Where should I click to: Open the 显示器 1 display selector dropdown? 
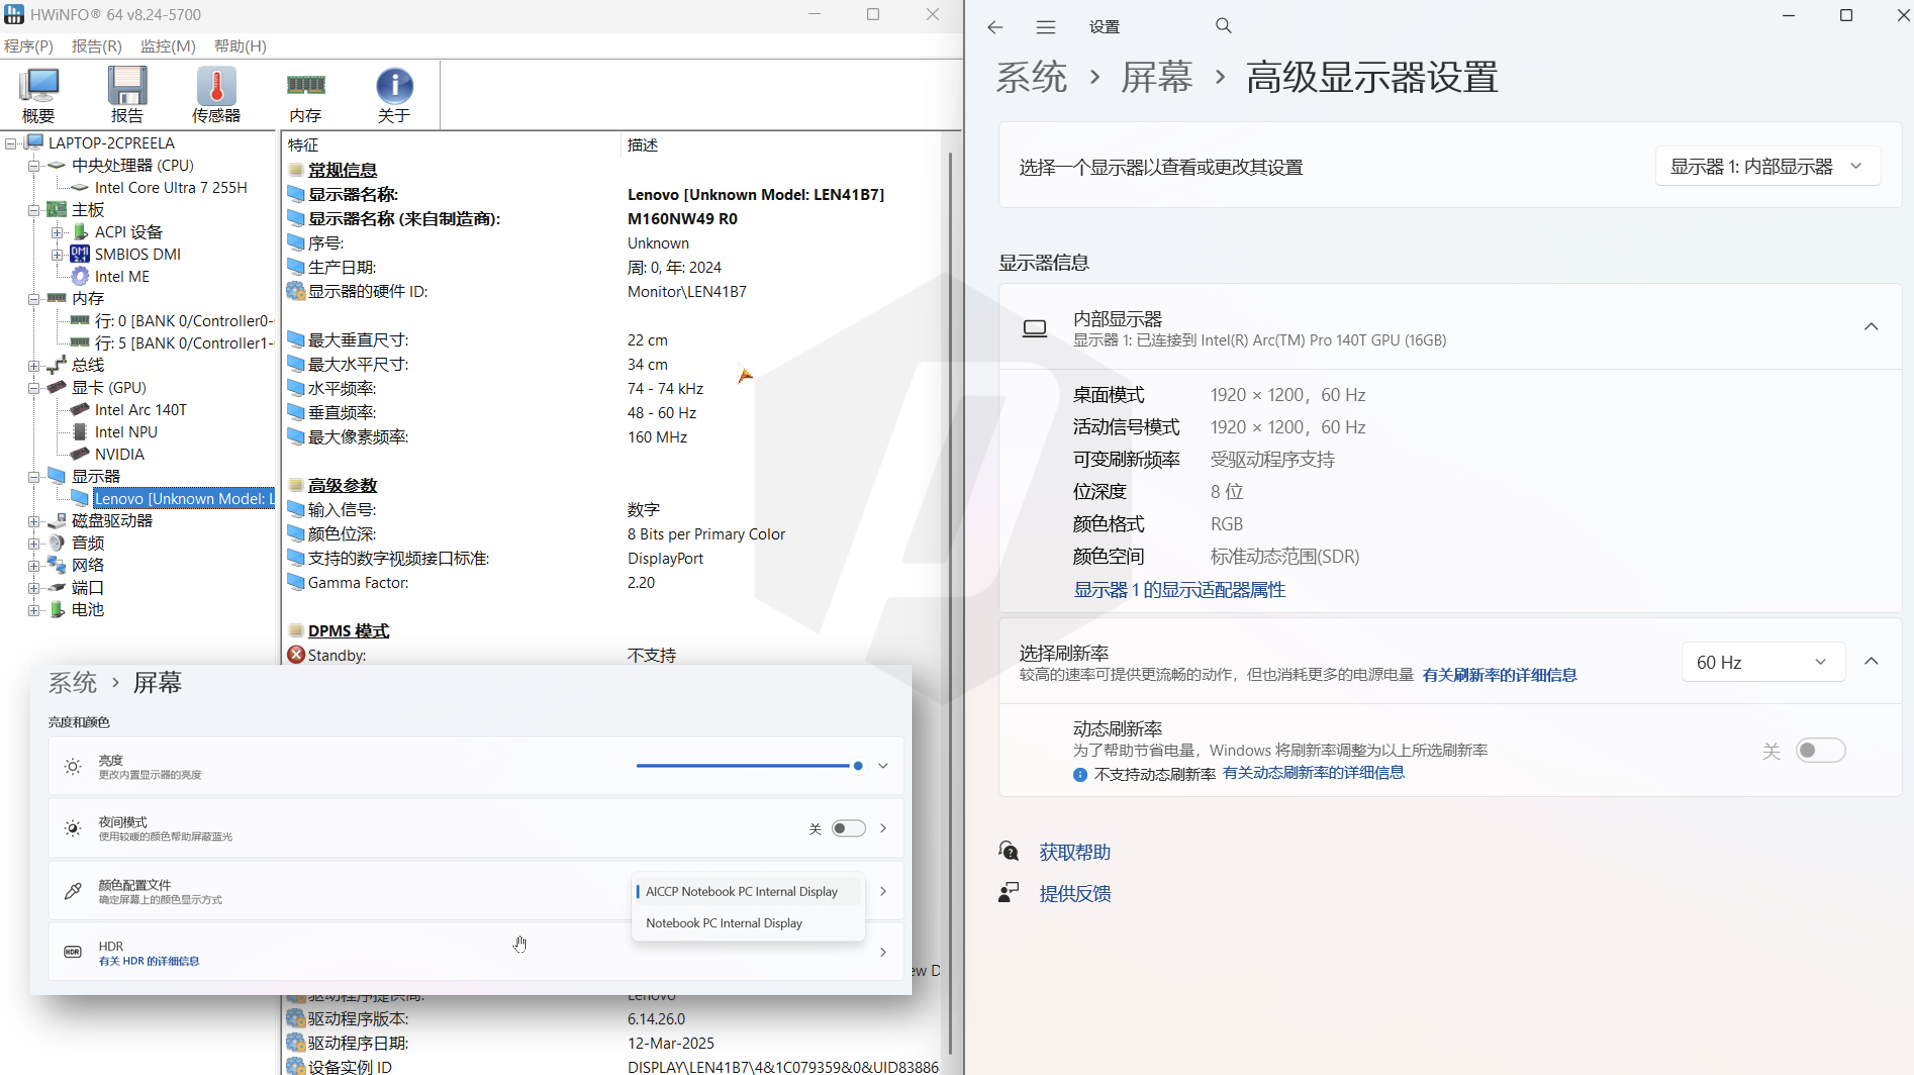(1767, 166)
